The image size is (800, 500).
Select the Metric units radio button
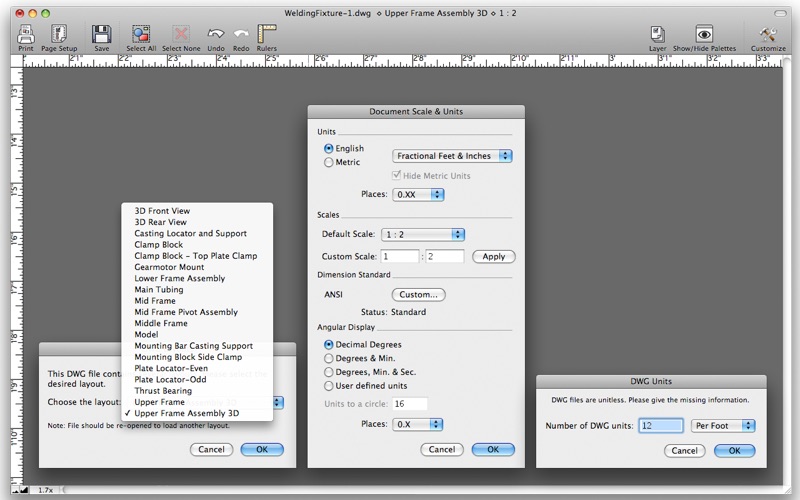[328, 162]
